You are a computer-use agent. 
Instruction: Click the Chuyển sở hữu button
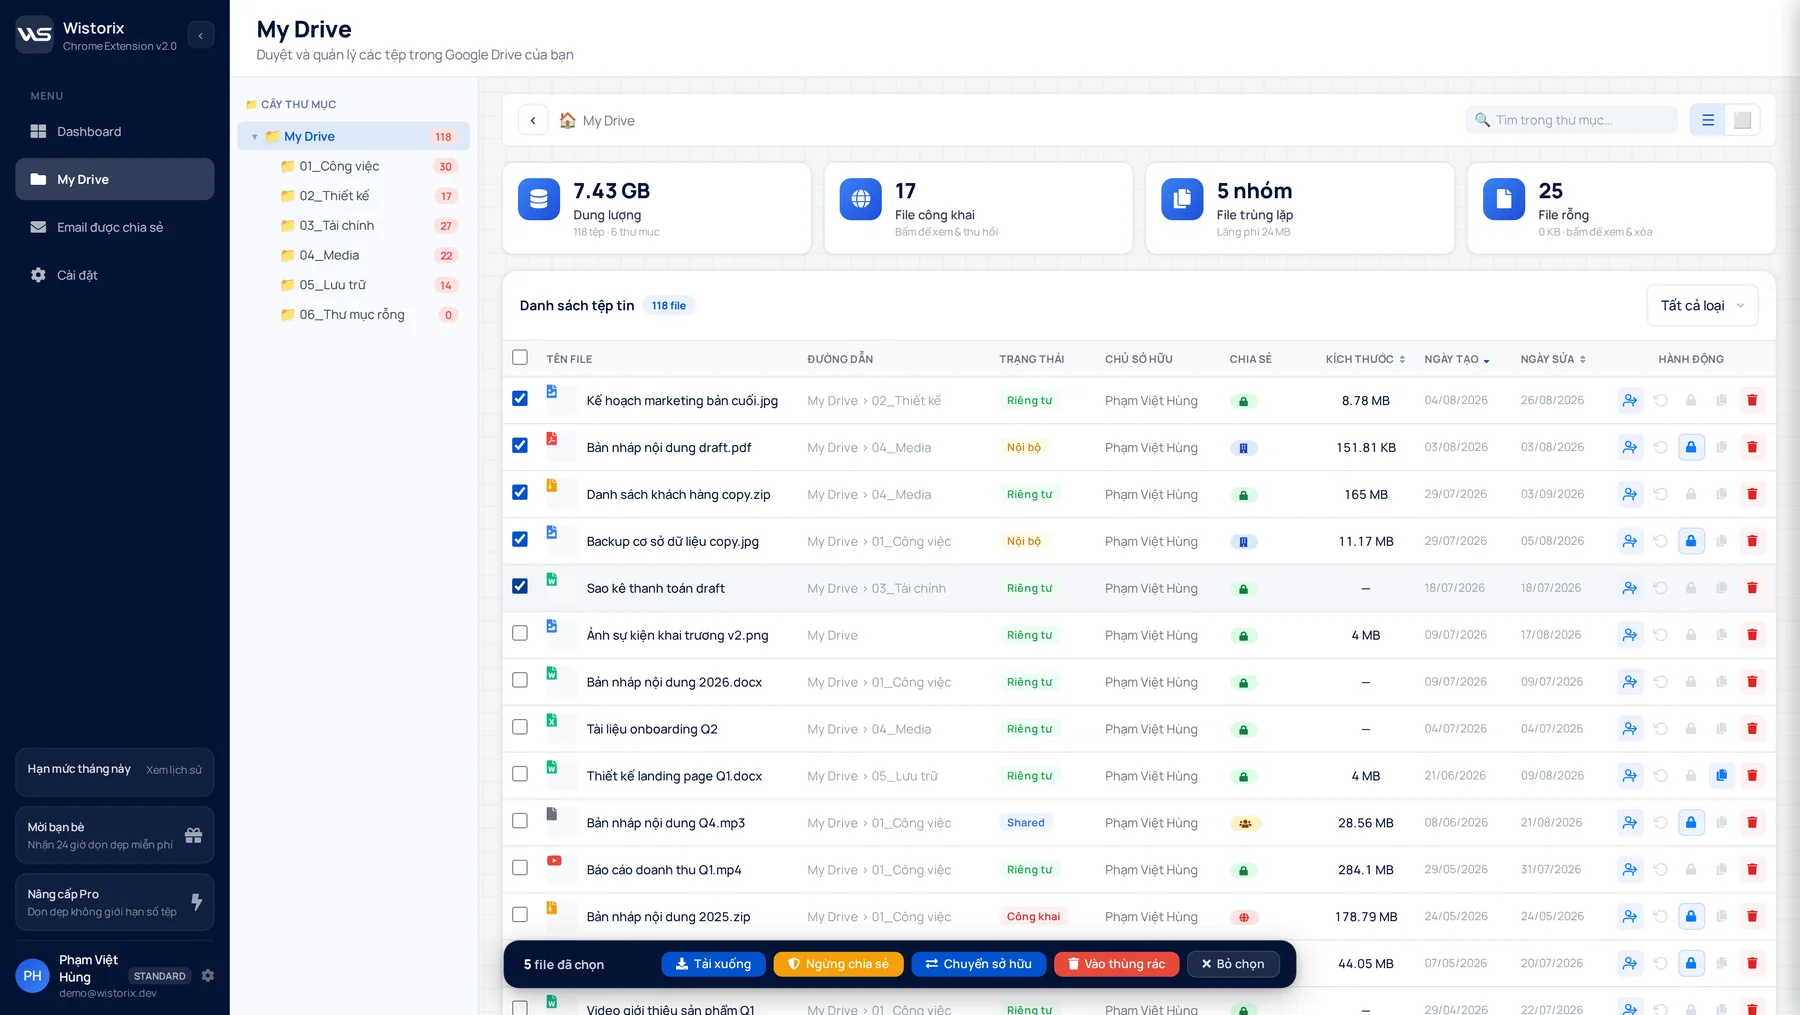[978, 964]
